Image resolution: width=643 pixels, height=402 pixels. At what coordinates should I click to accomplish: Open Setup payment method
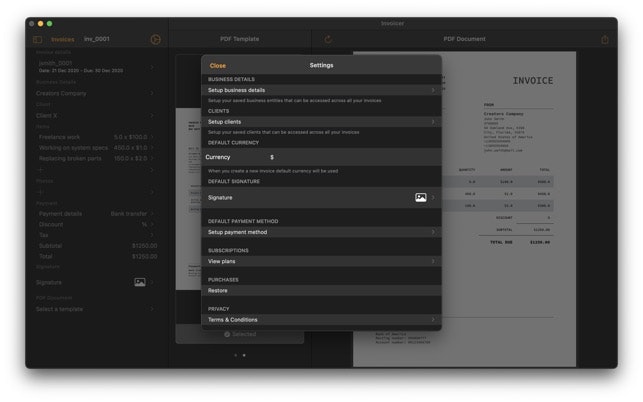[x=321, y=232]
